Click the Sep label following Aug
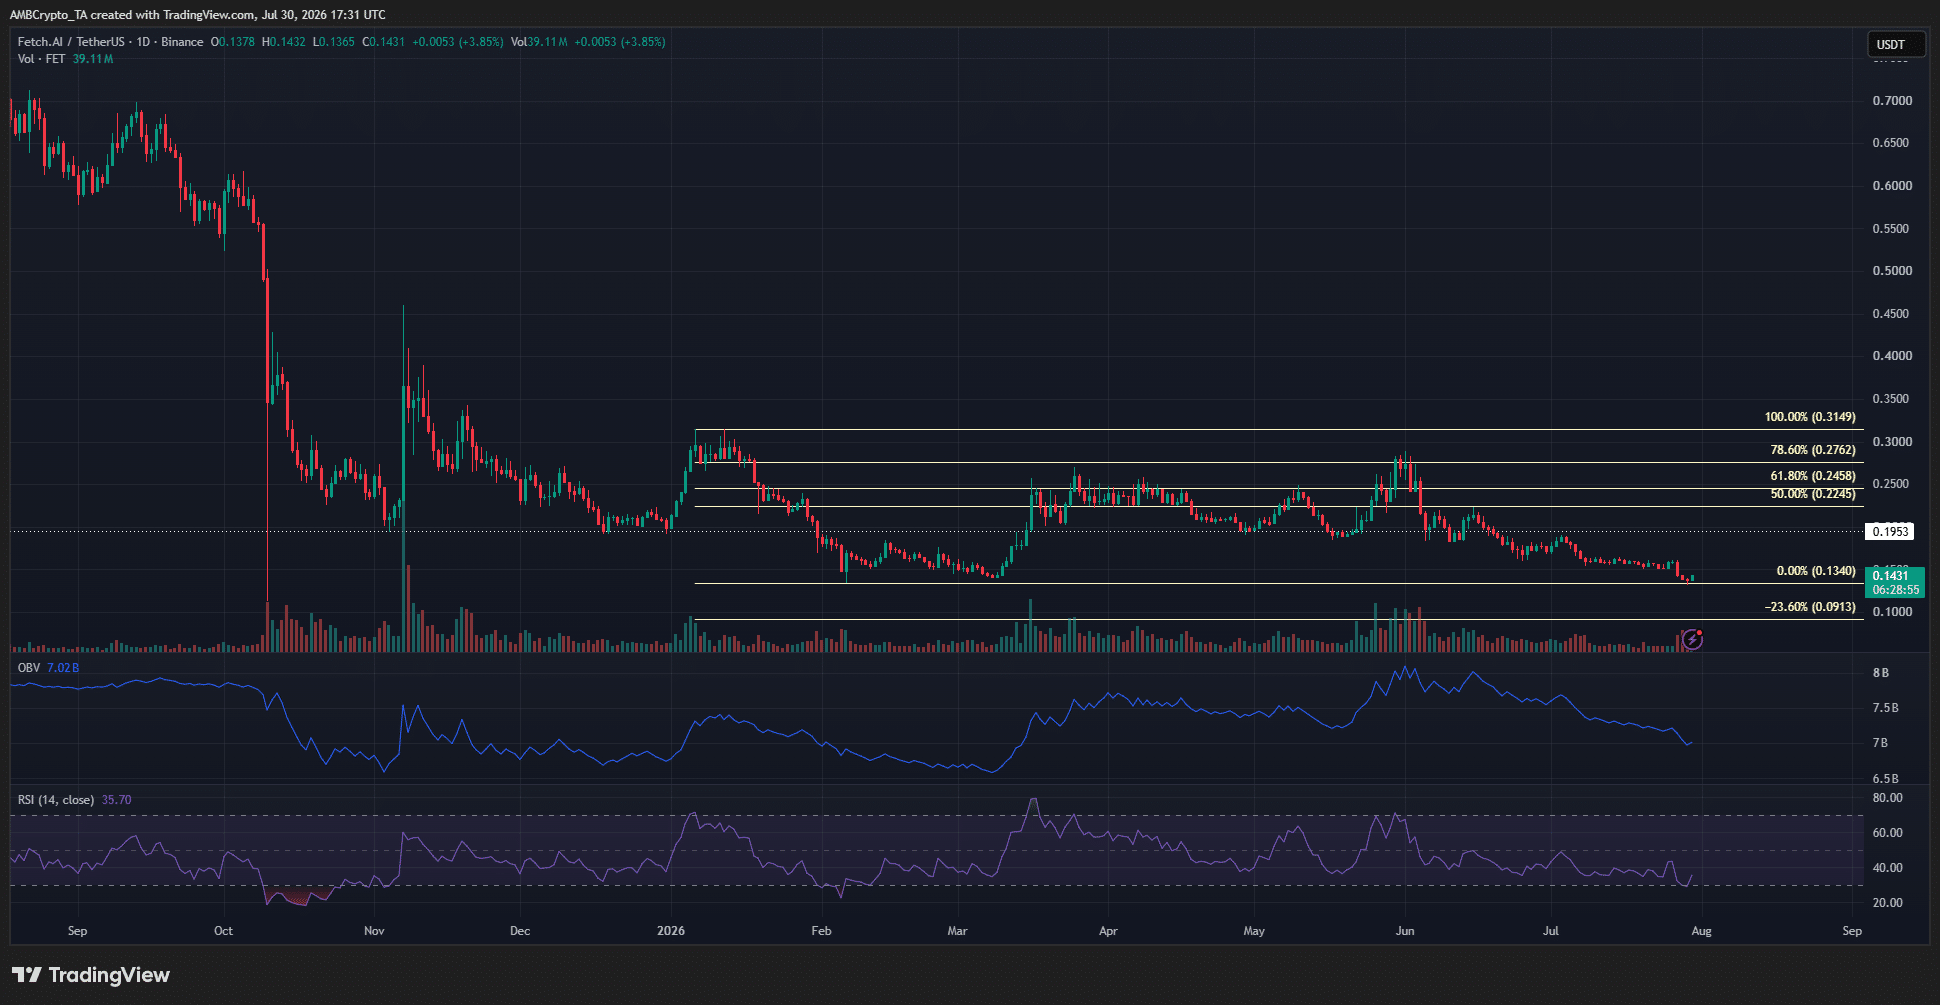This screenshot has height=1005, width=1940. tap(1852, 931)
